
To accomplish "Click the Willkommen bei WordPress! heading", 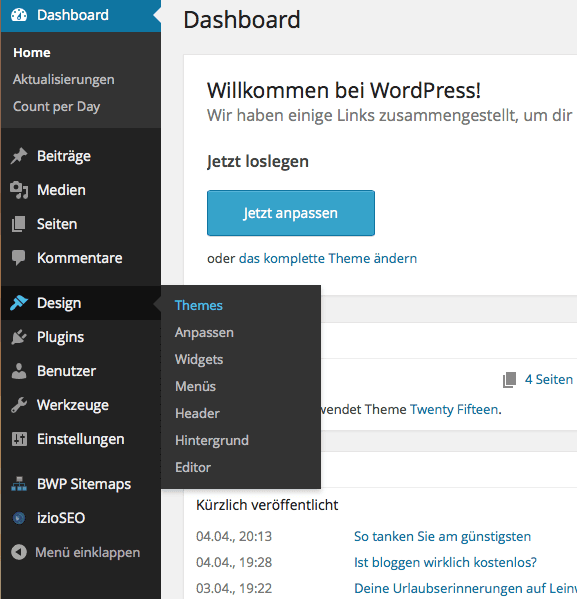I will [344, 91].
